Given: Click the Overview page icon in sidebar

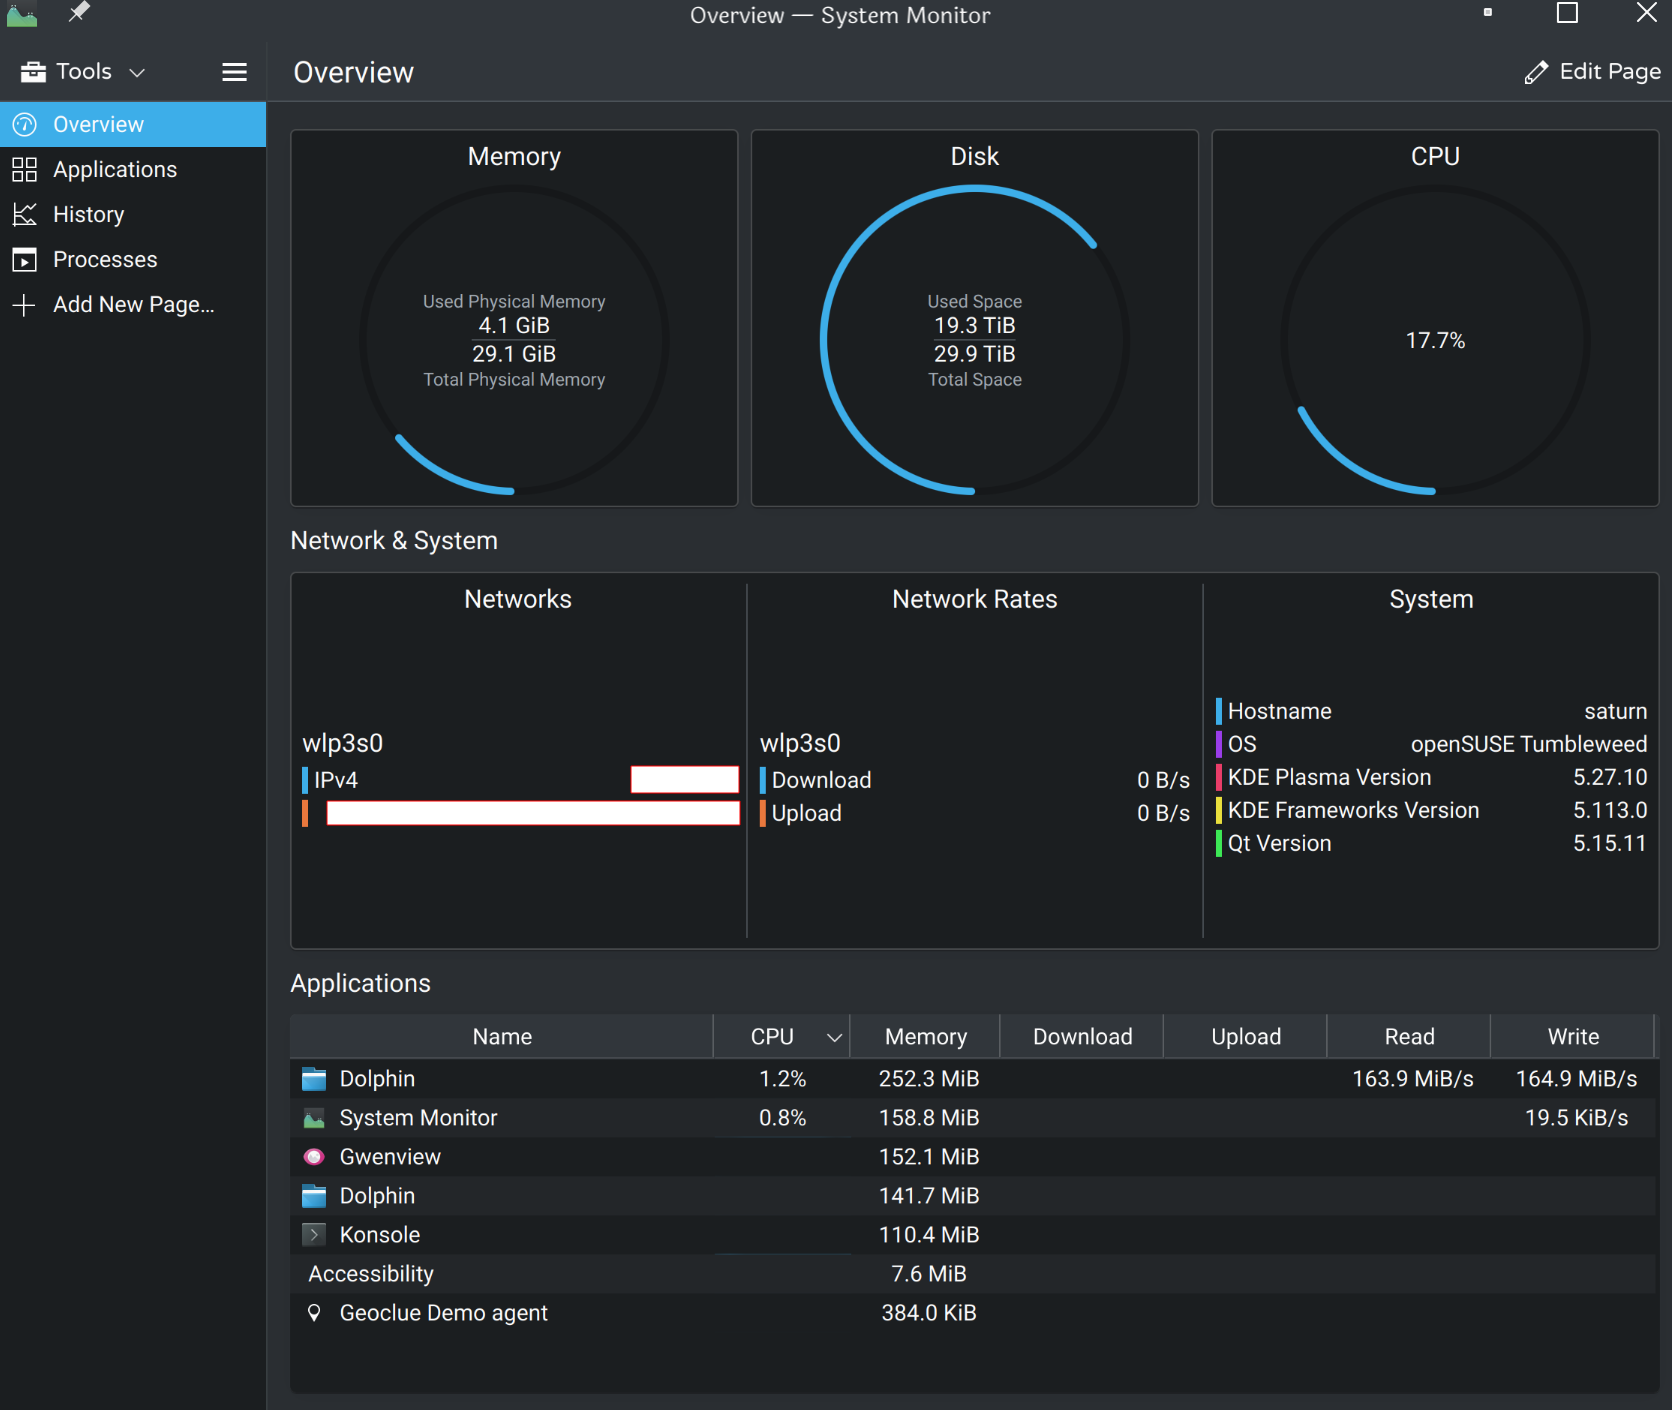Looking at the screenshot, I should 24,124.
